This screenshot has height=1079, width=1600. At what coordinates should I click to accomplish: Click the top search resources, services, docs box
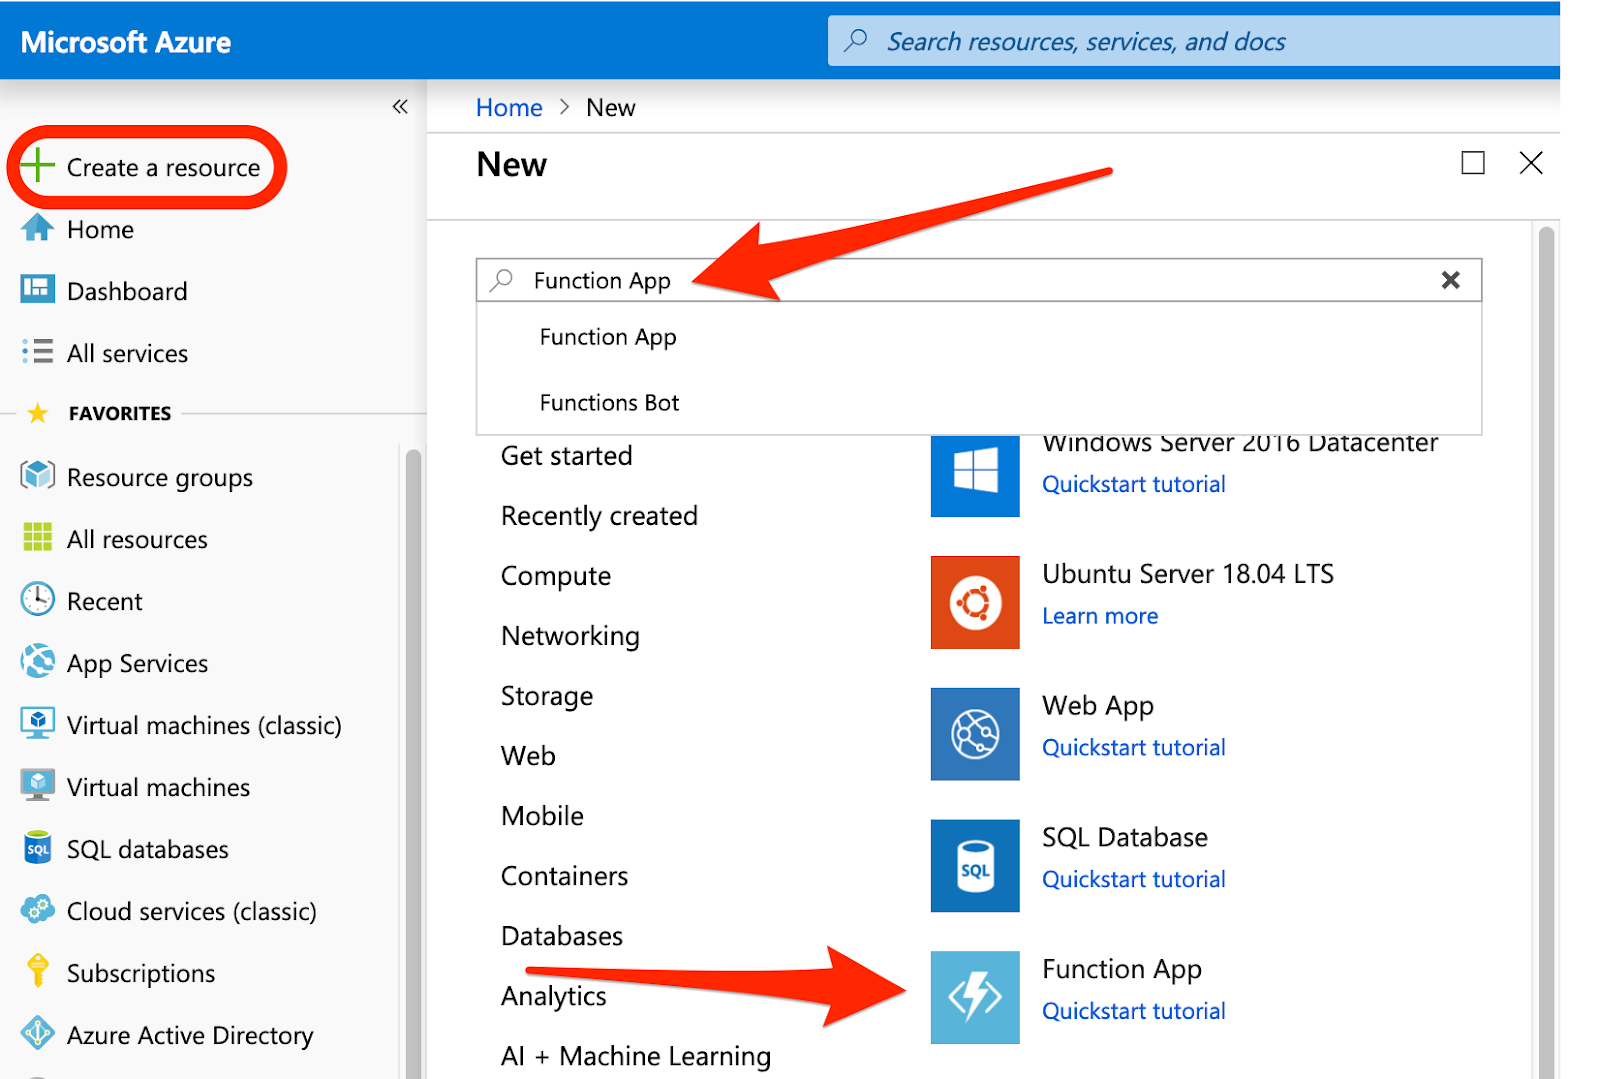point(1194,41)
